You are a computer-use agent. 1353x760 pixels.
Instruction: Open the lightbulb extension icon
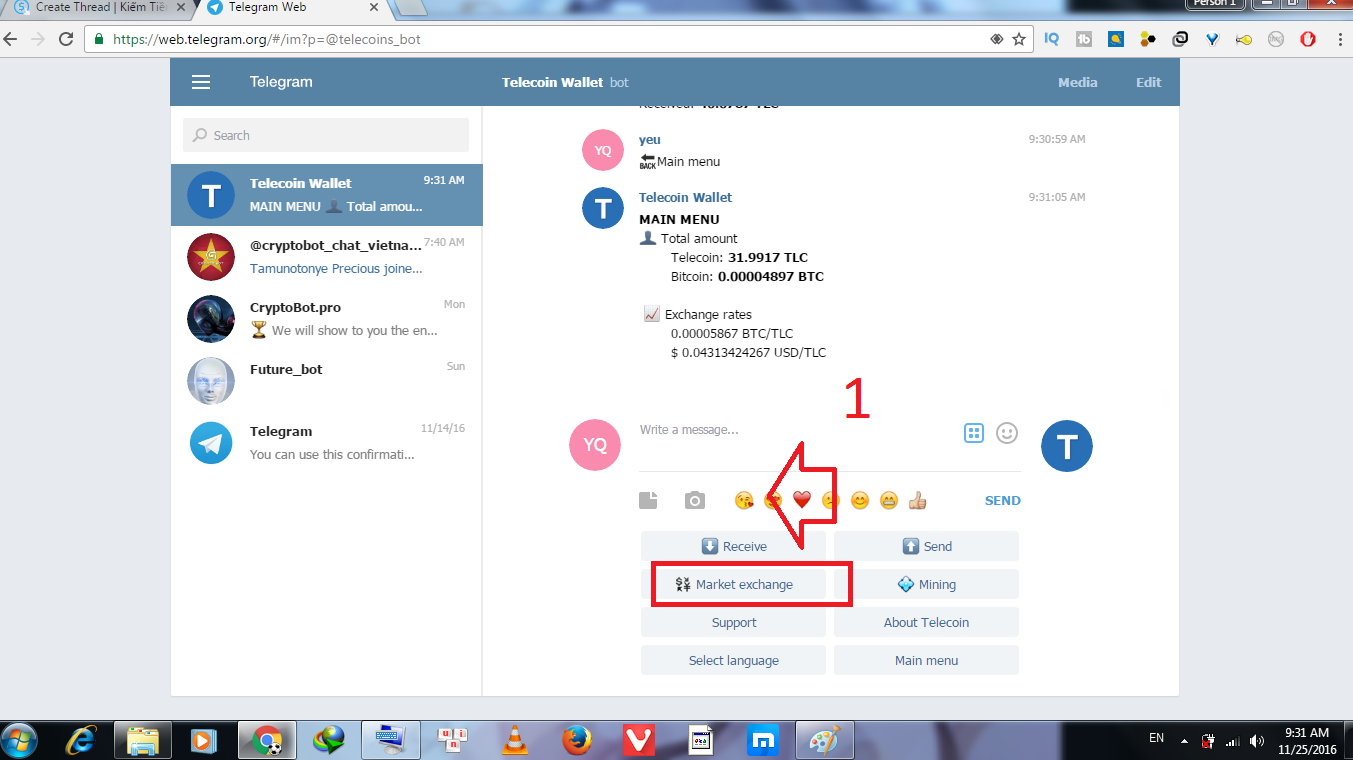coord(1115,40)
